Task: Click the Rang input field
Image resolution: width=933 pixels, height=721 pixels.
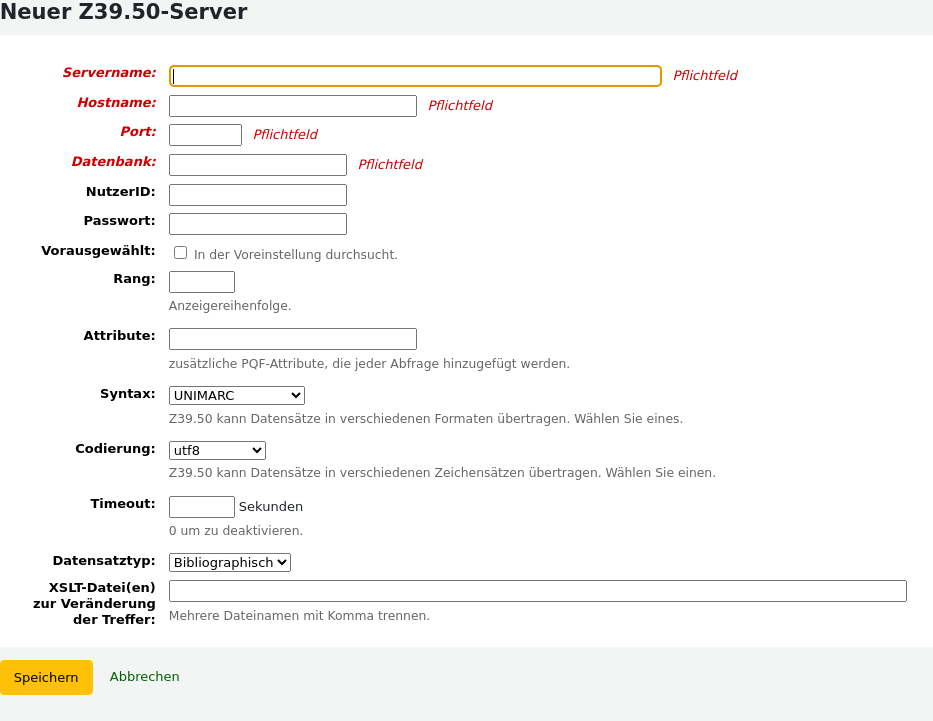Action: tap(201, 281)
